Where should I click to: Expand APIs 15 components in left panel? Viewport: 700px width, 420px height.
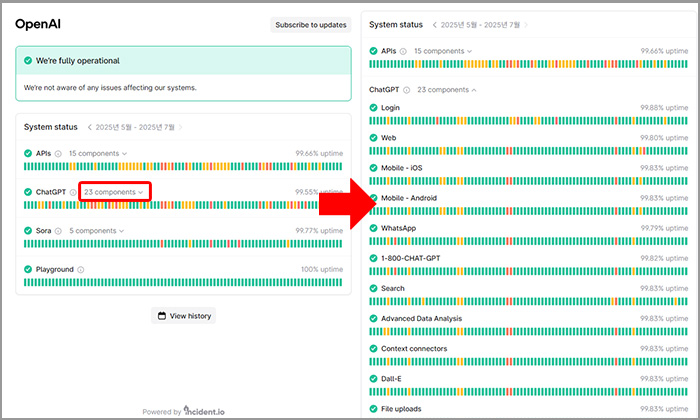[x=98, y=154]
